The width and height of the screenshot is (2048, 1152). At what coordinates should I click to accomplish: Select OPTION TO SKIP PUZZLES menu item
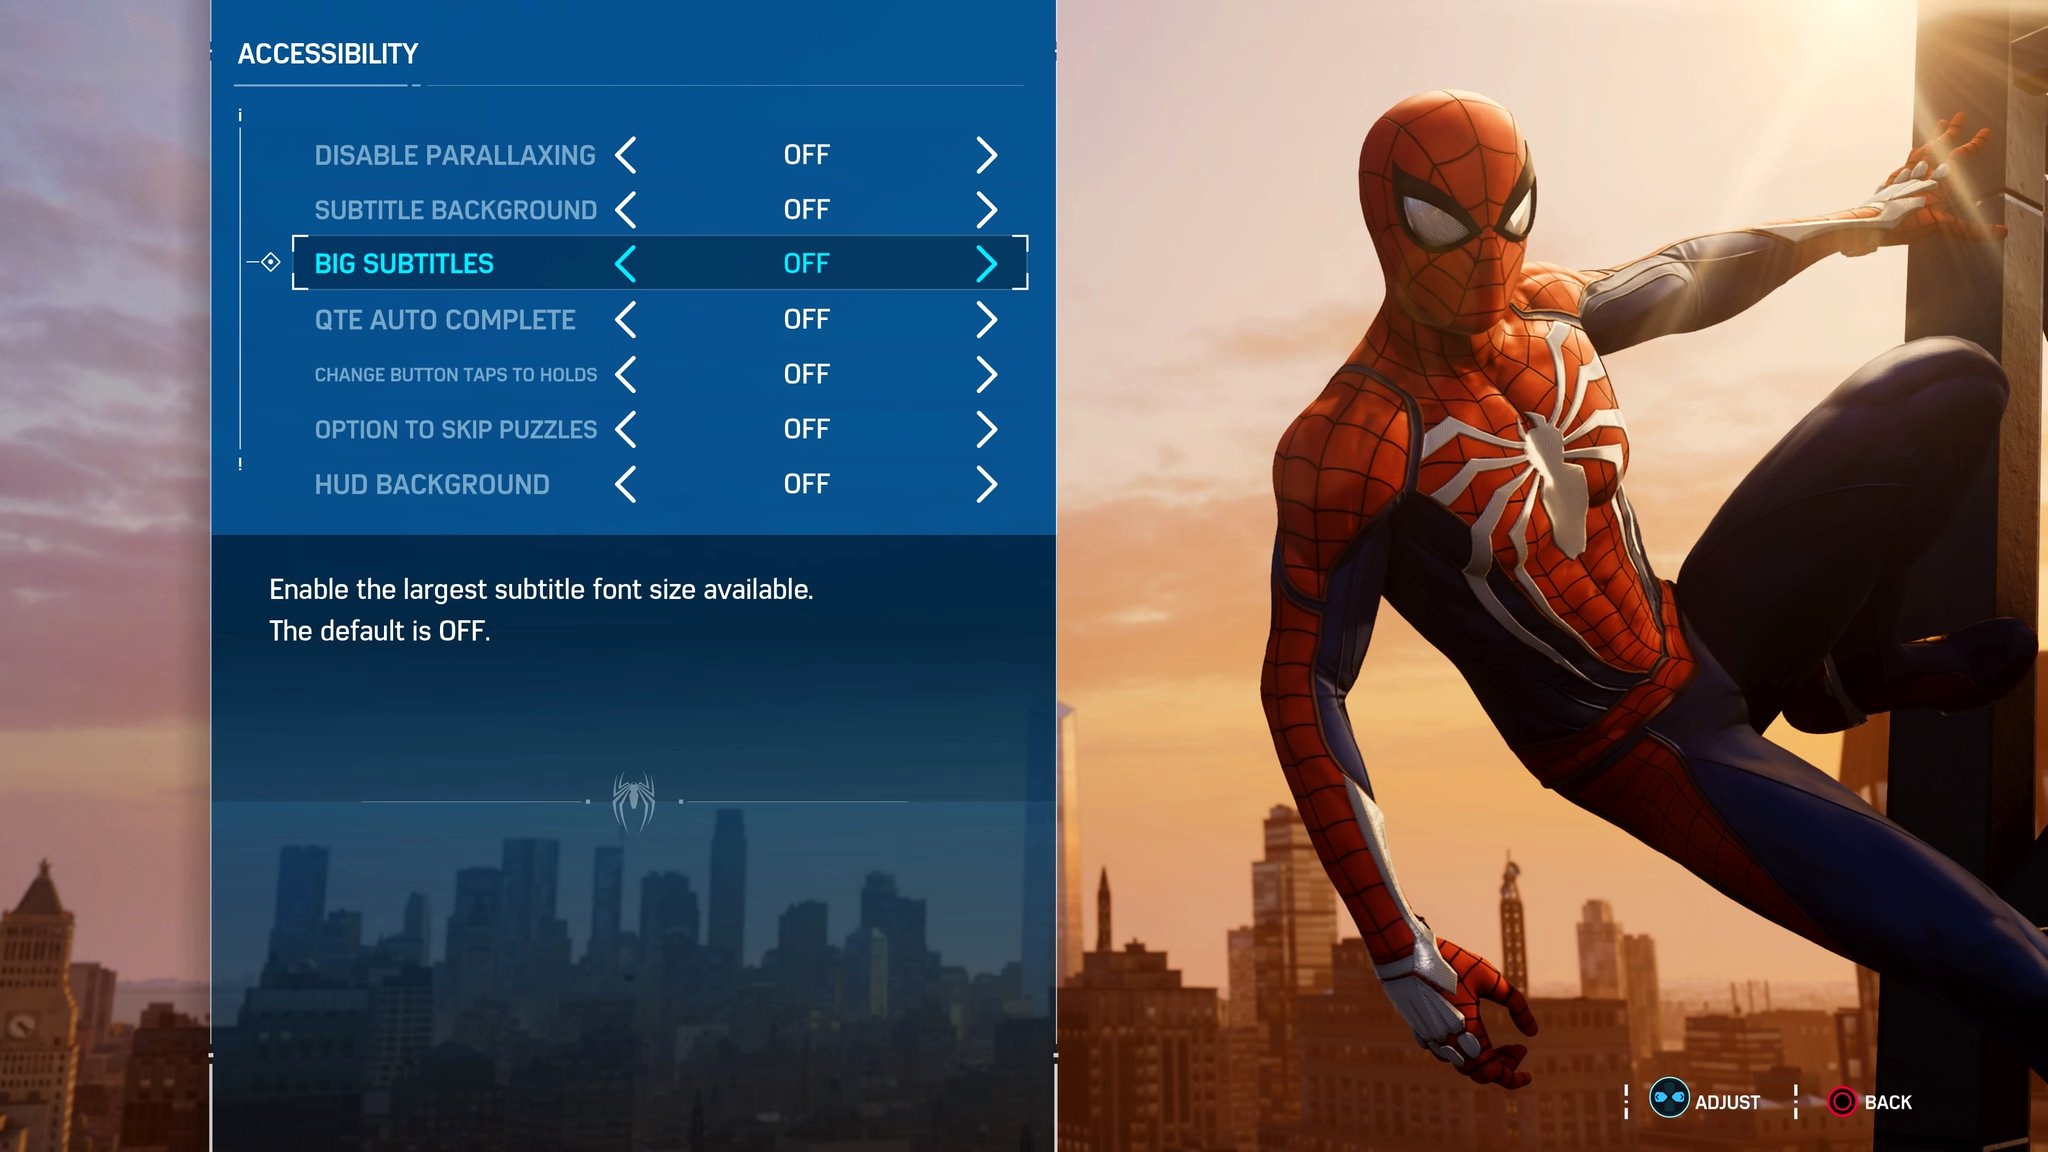[x=456, y=429]
